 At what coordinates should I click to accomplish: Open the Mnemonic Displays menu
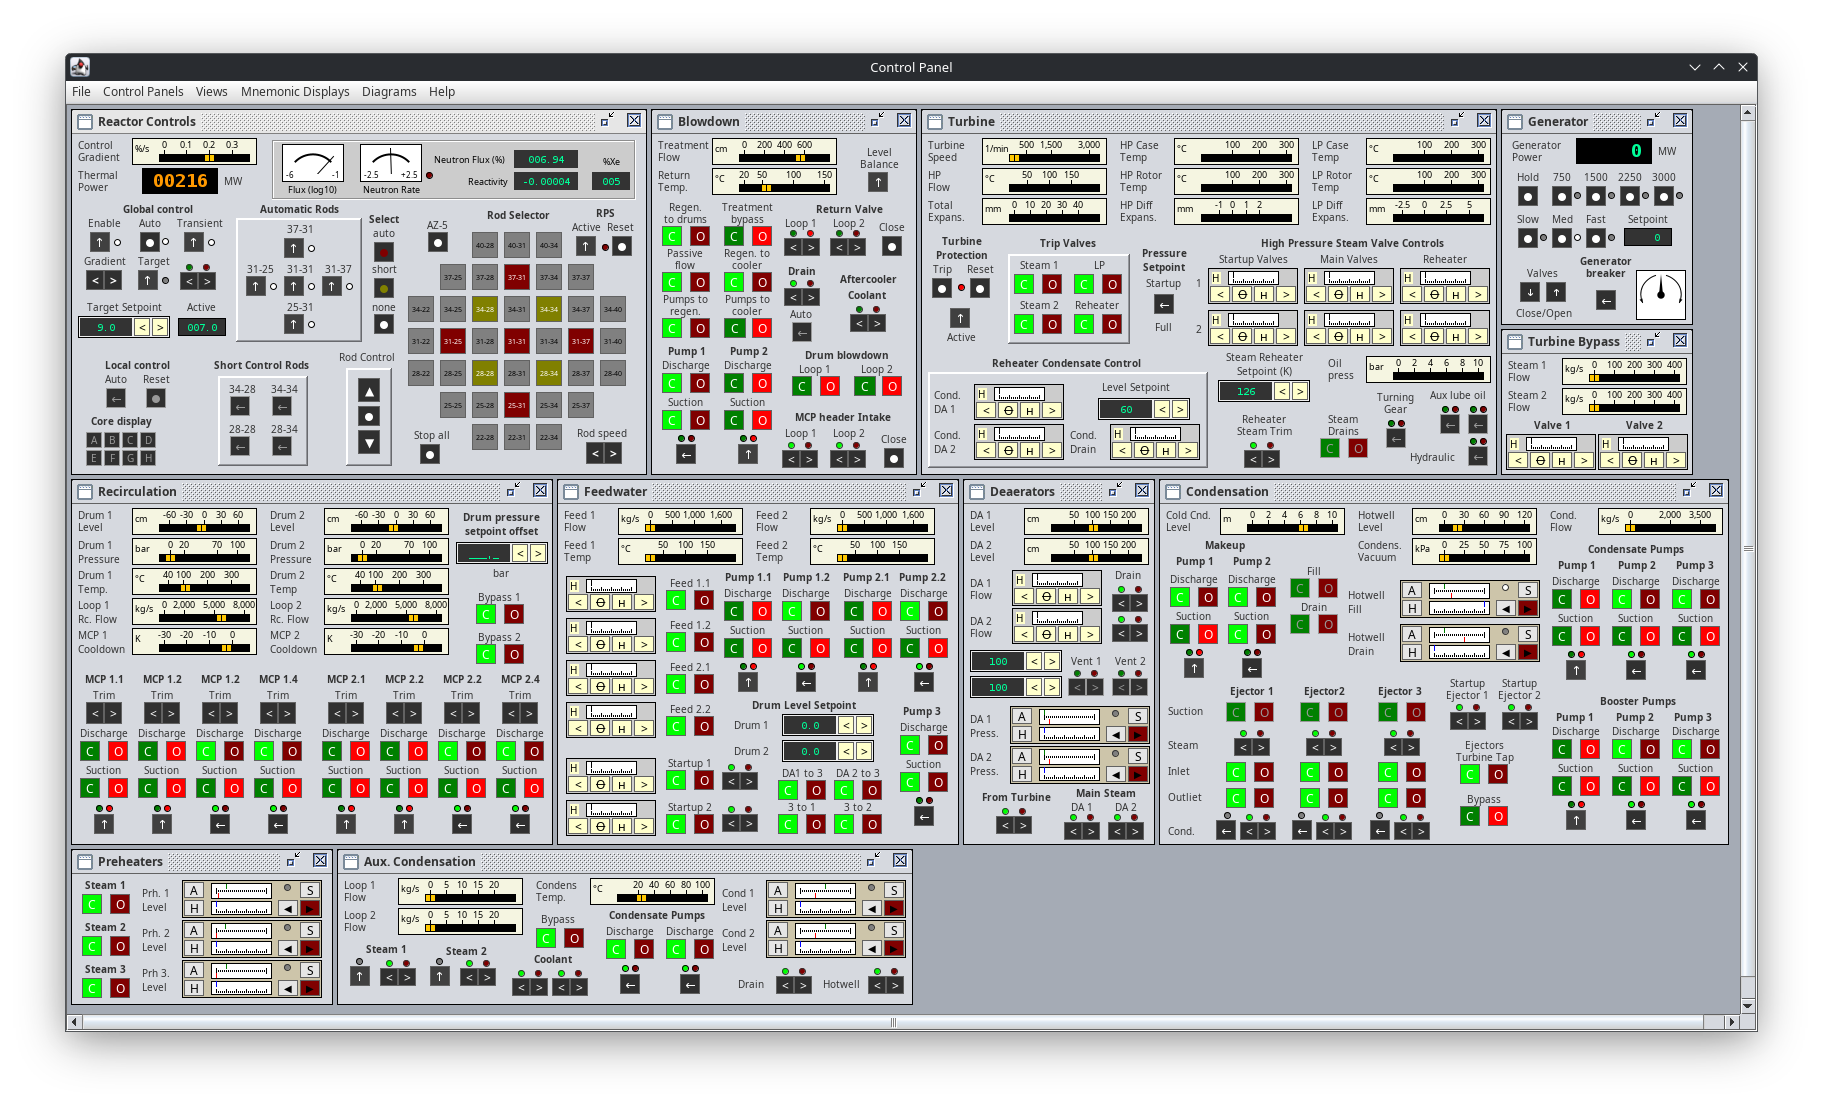tap(295, 91)
